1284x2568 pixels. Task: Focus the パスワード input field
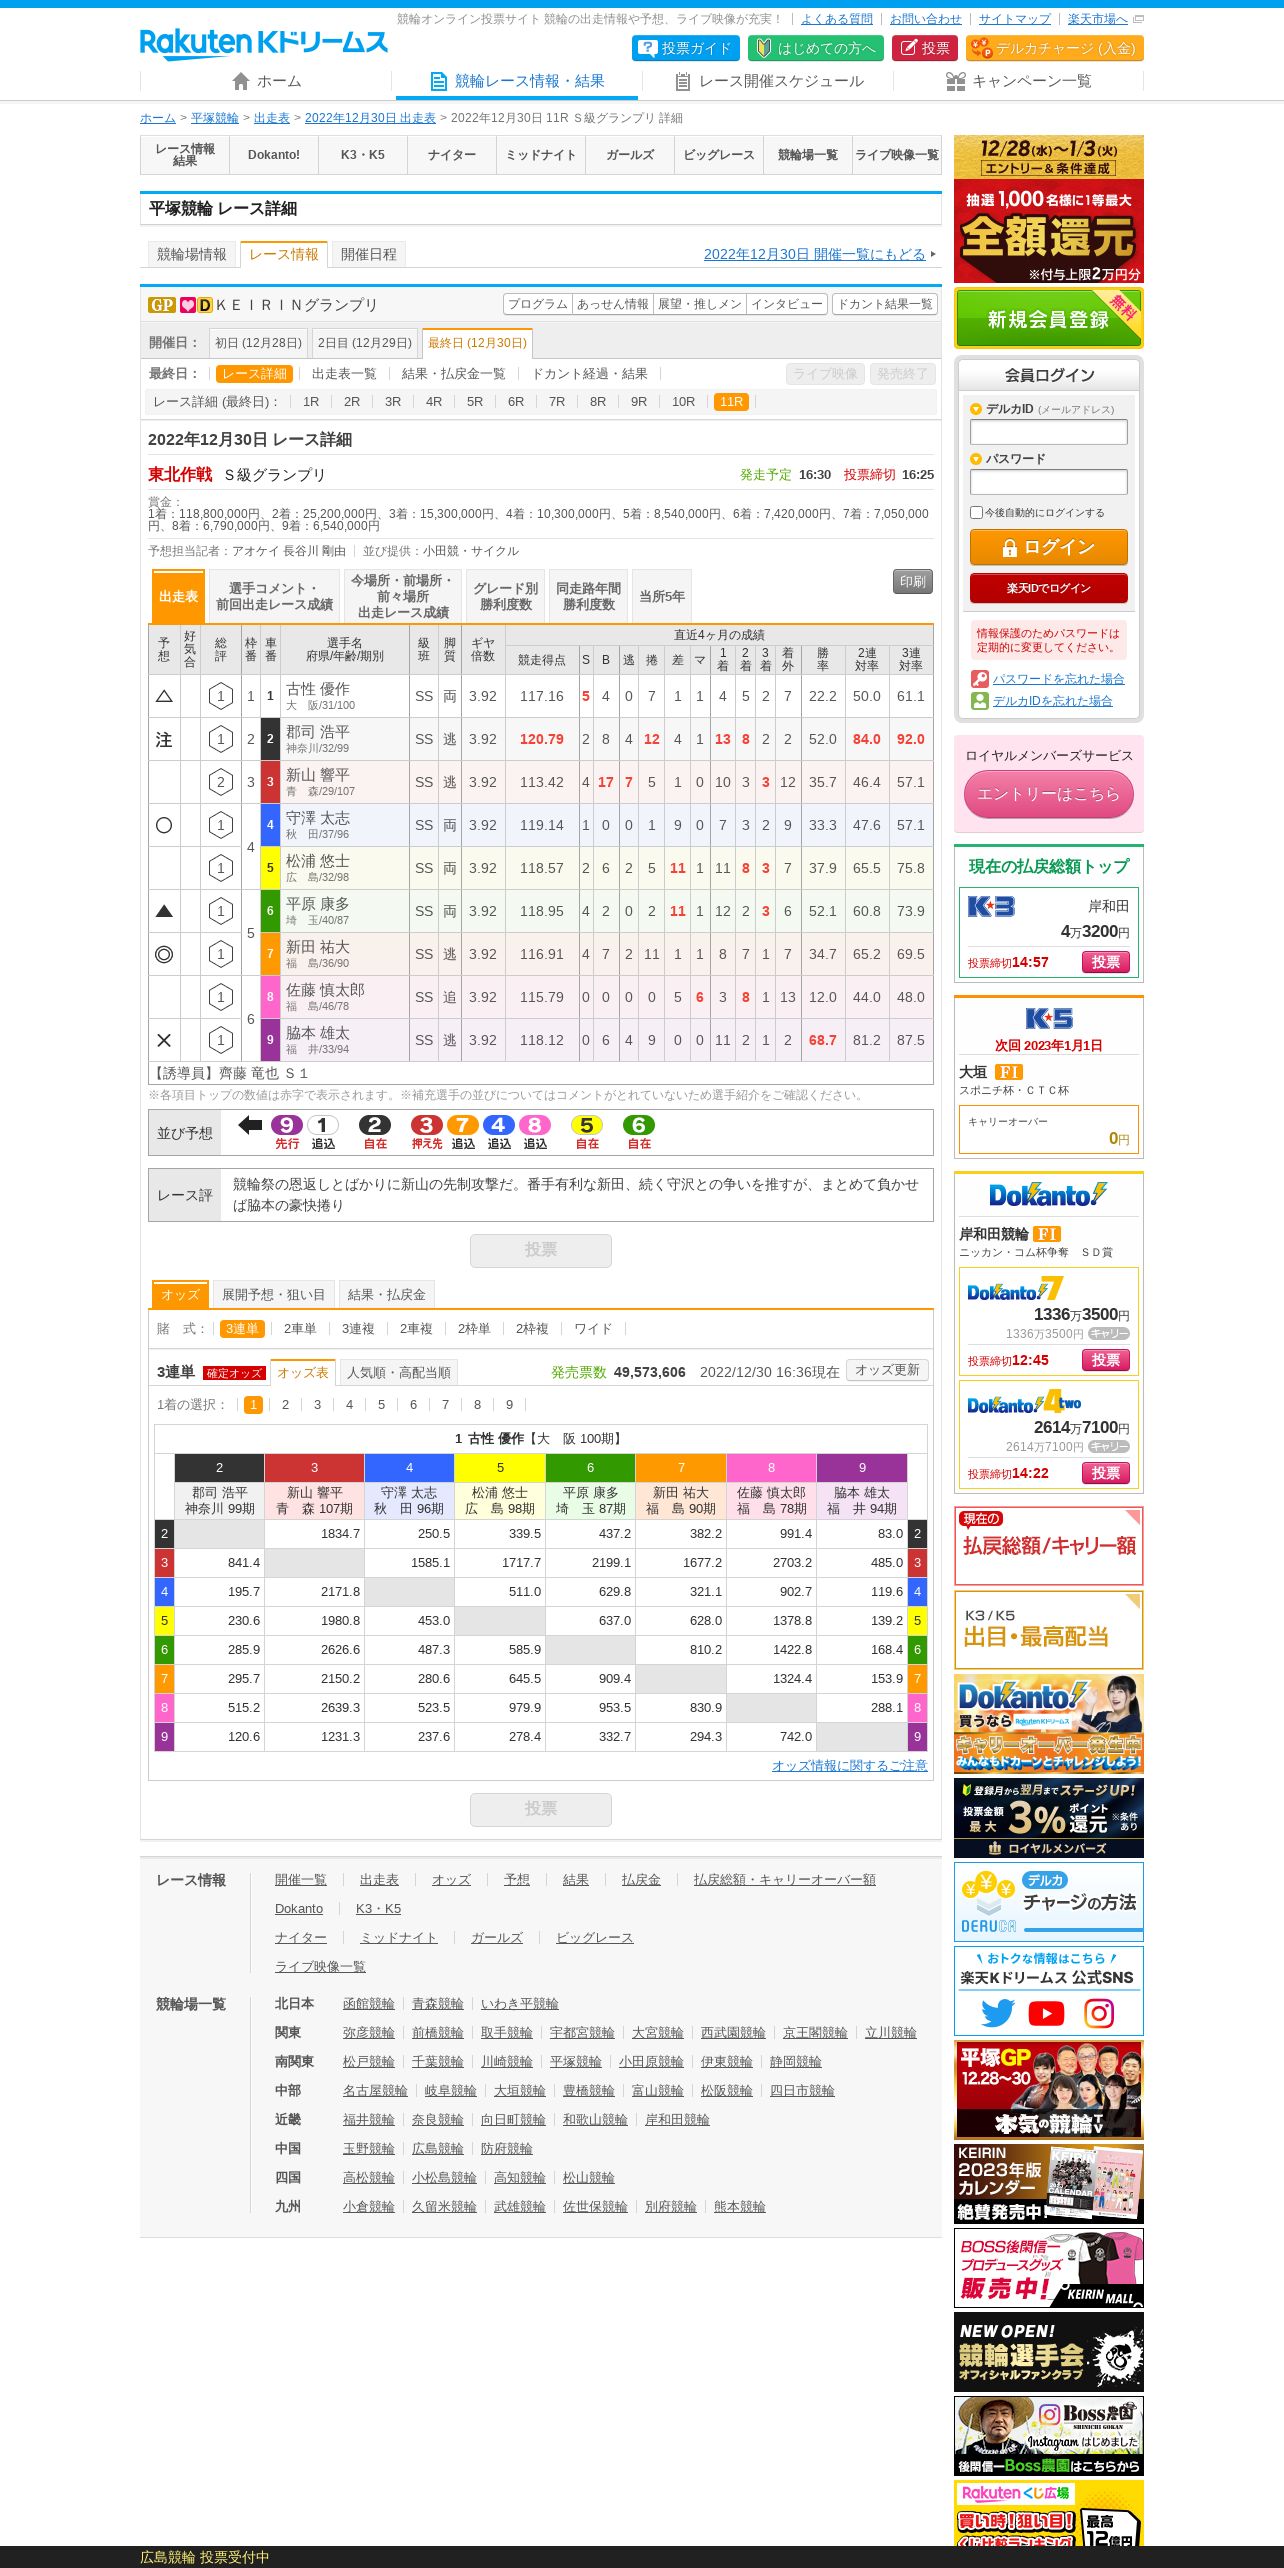pyautogui.click(x=1049, y=482)
